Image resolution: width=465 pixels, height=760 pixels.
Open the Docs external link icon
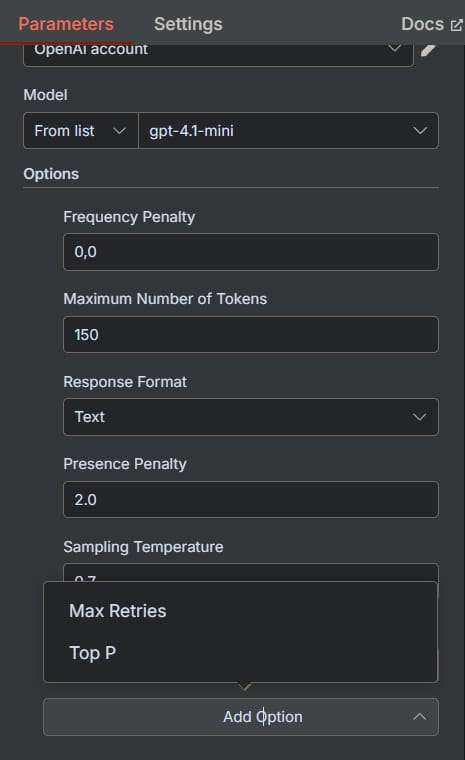click(x=456, y=25)
